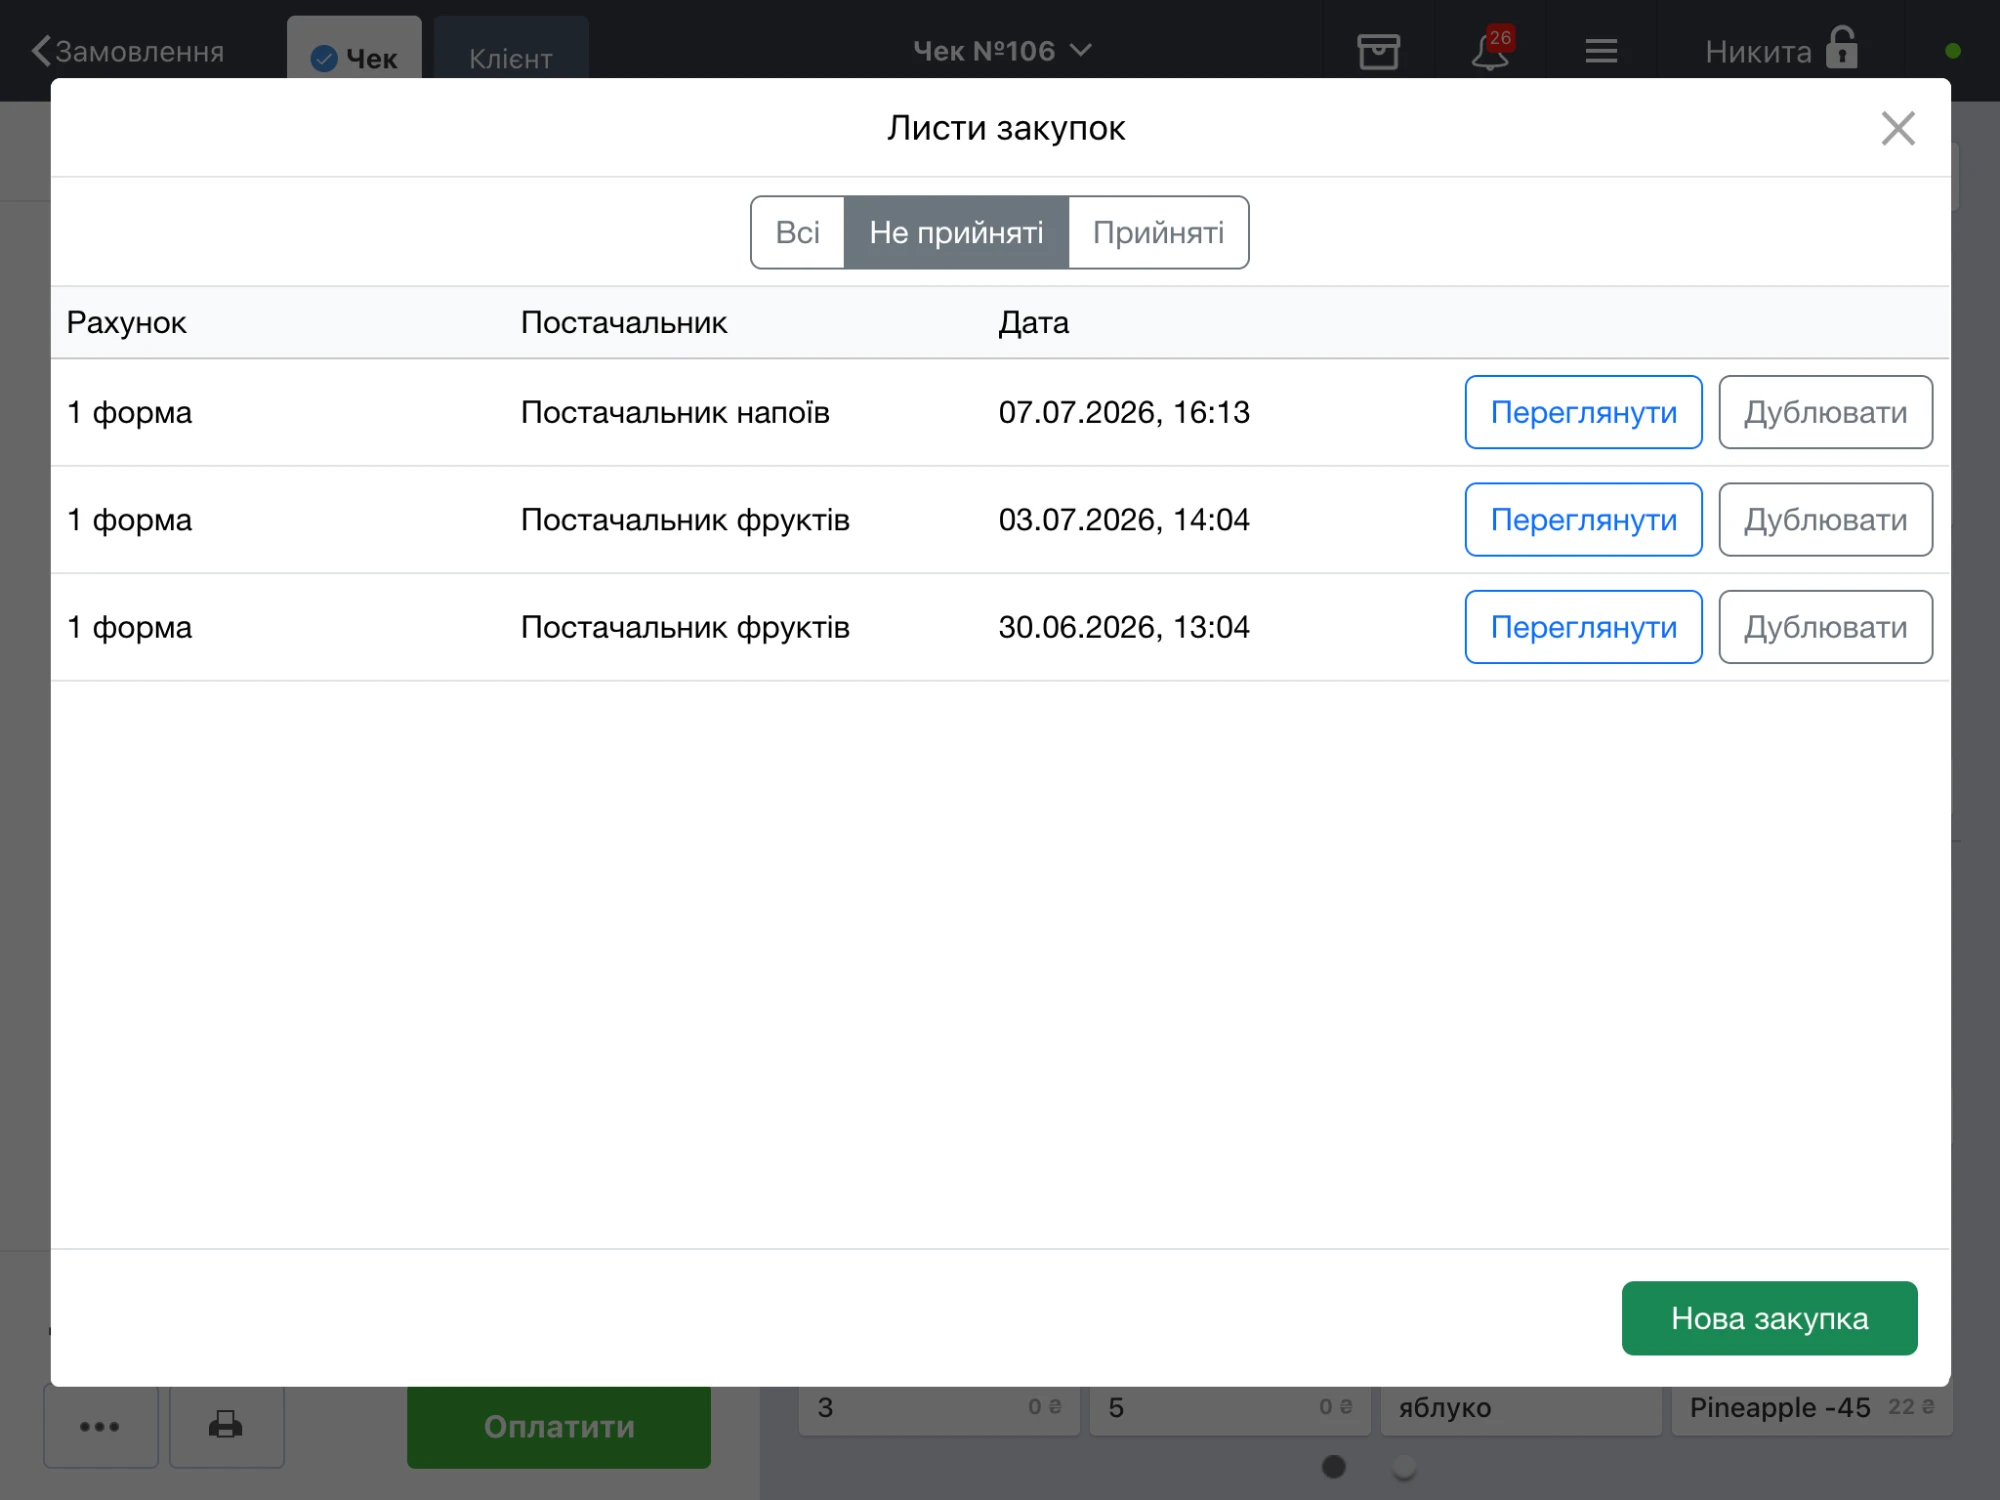The height and width of the screenshot is (1500, 2000).
Task: Дублювати the 07.07.2026 Постачальник напоїв list
Action: pos(1825,412)
